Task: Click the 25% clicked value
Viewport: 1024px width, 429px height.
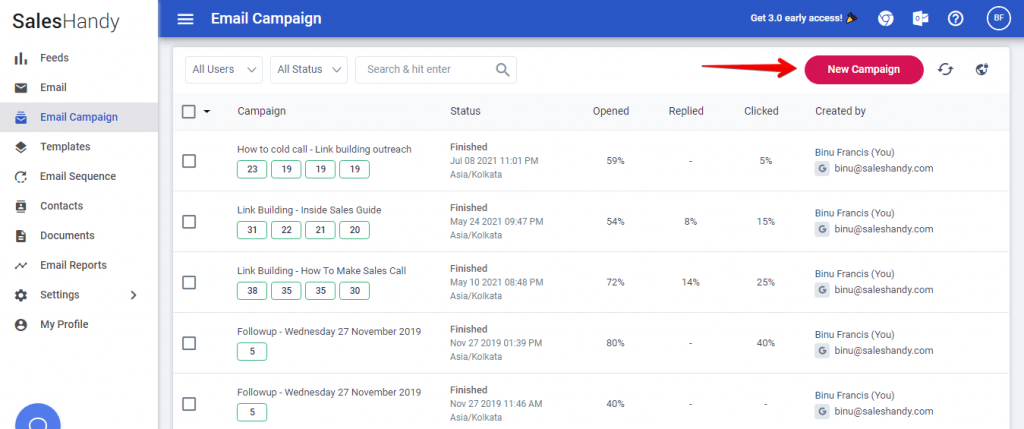Action: tap(766, 282)
